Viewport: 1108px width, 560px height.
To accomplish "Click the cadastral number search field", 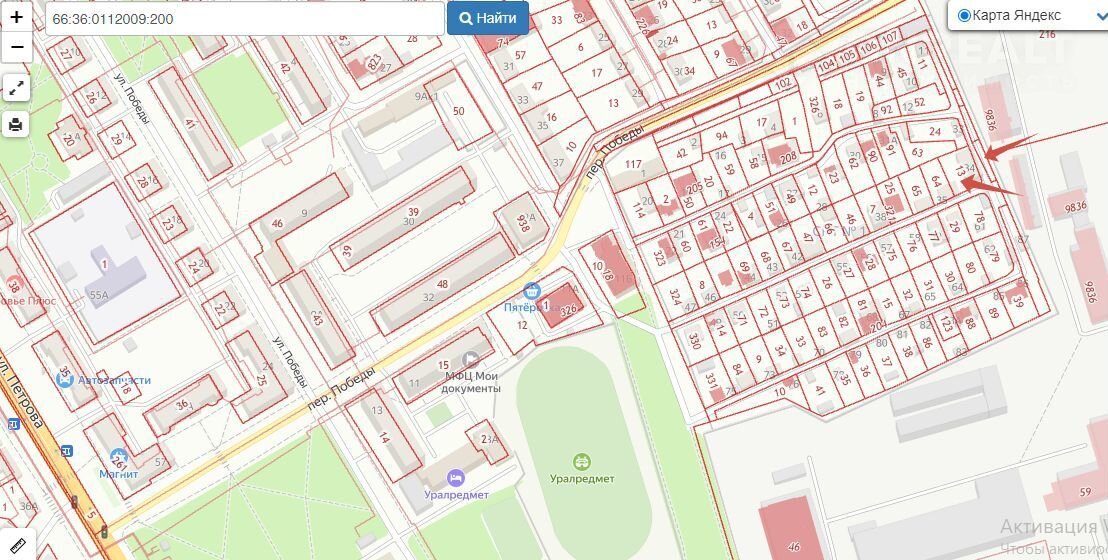I will pyautogui.click(x=244, y=18).
